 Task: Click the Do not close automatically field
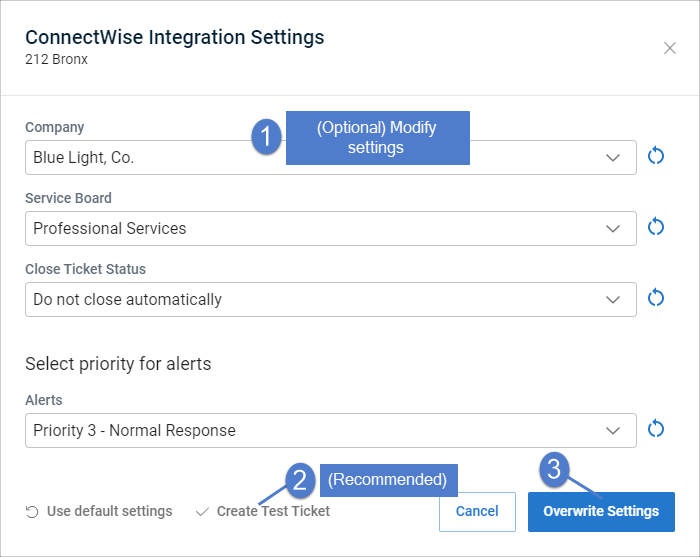(x=331, y=299)
